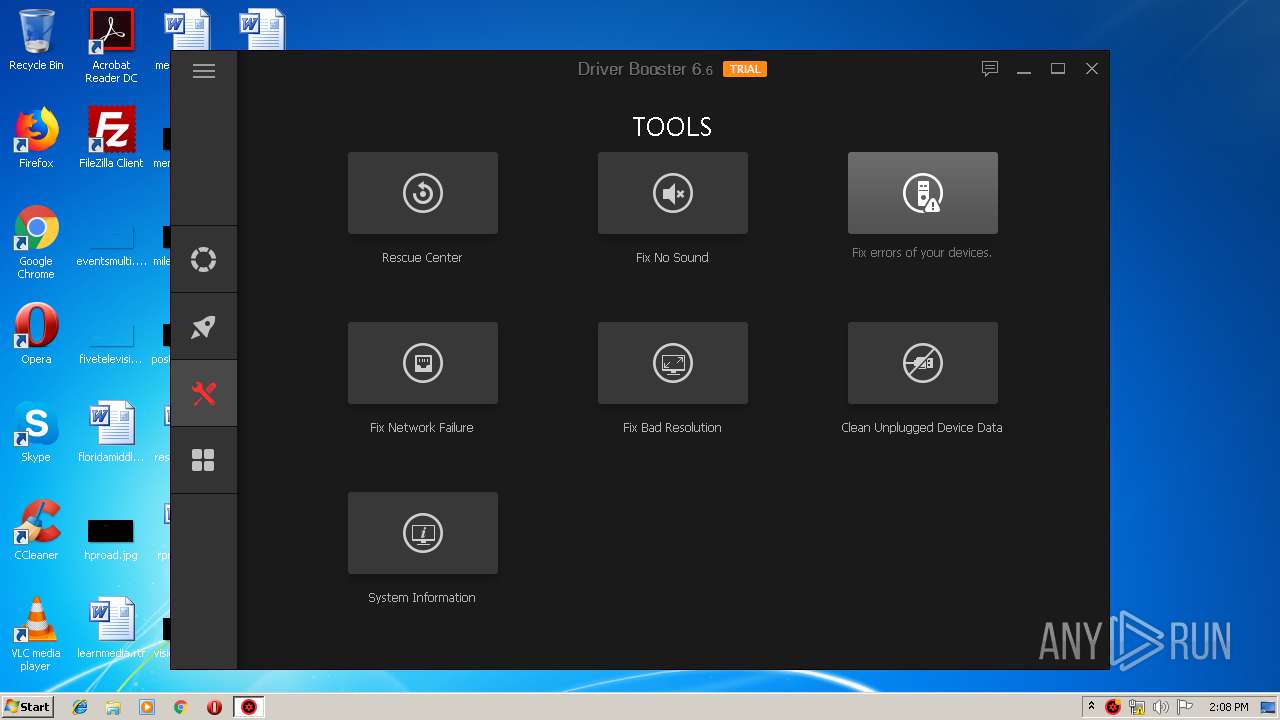Open the Rescue Center tool tile
Screen dimensions: 1280x720
click(x=423, y=193)
